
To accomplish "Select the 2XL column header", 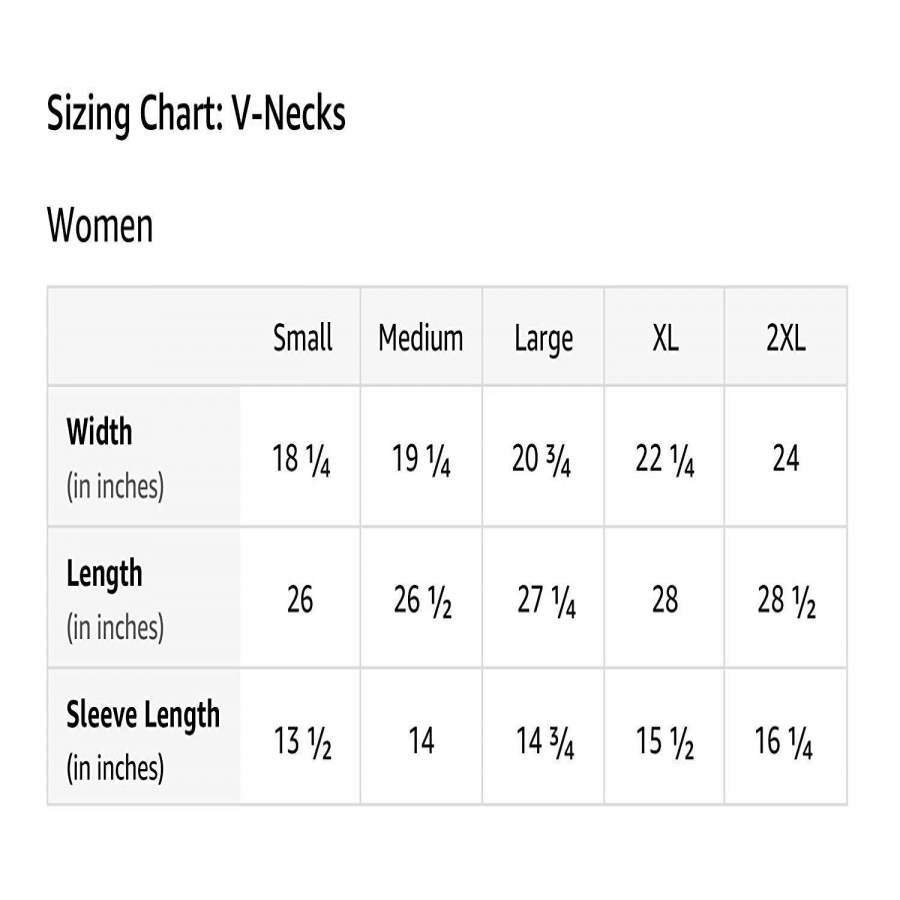I will 786,338.
